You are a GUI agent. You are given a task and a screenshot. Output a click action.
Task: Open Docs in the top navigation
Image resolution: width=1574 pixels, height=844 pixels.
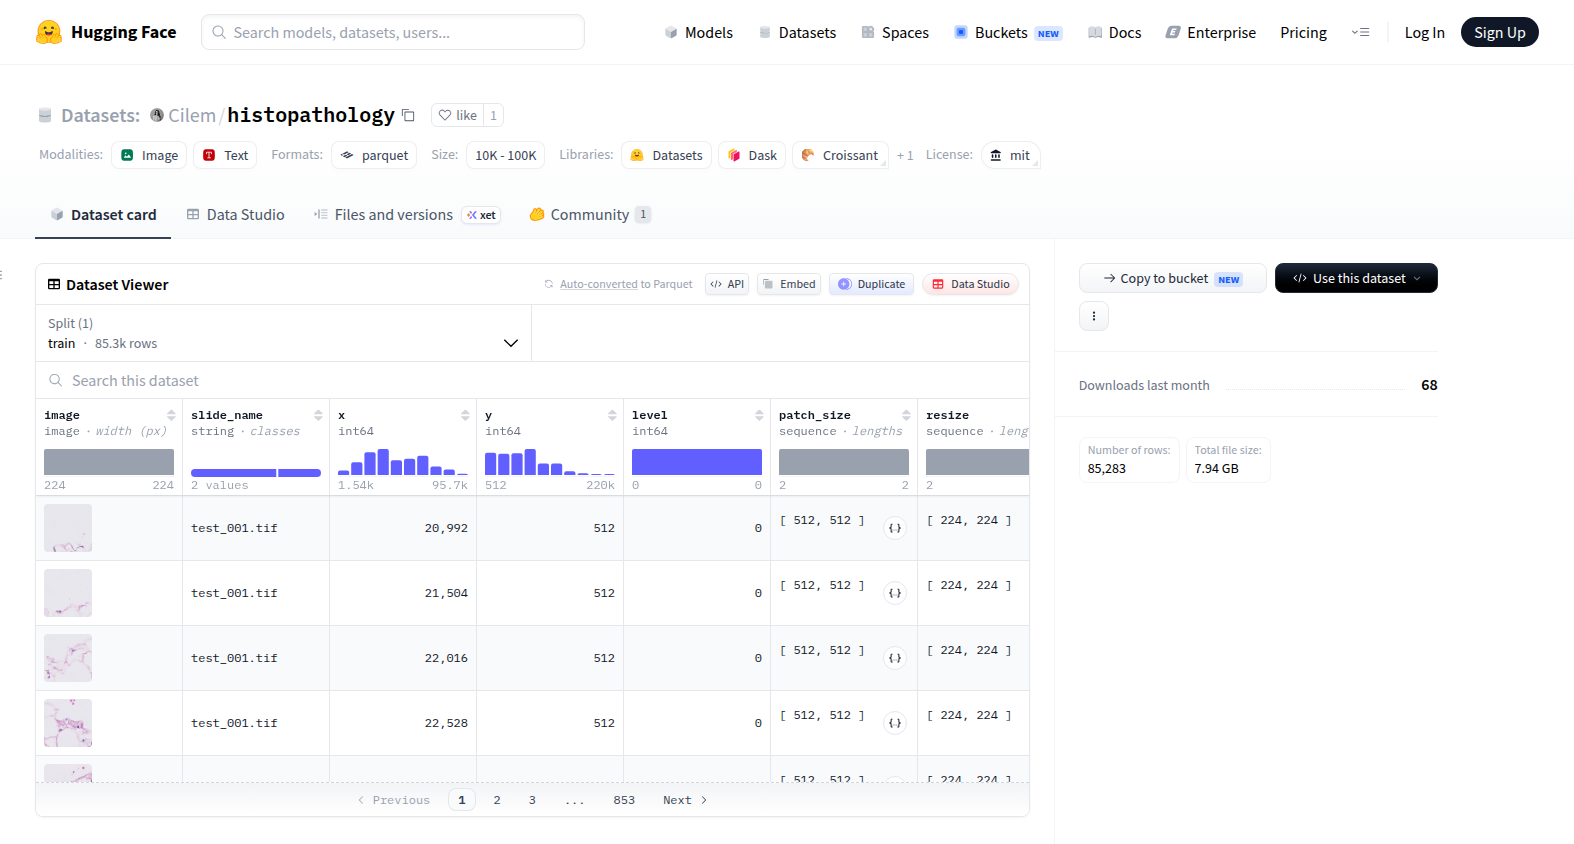tap(1114, 33)
